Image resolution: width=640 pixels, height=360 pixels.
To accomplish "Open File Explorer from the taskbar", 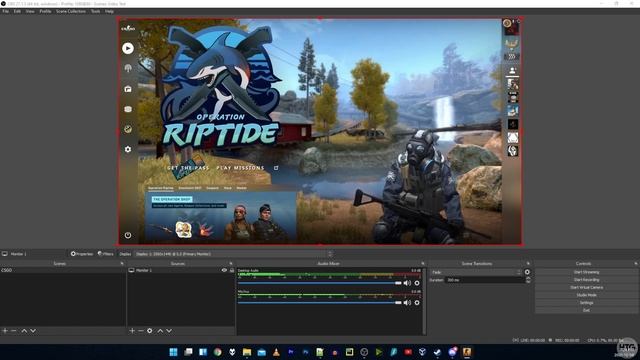I will (247, 352).
